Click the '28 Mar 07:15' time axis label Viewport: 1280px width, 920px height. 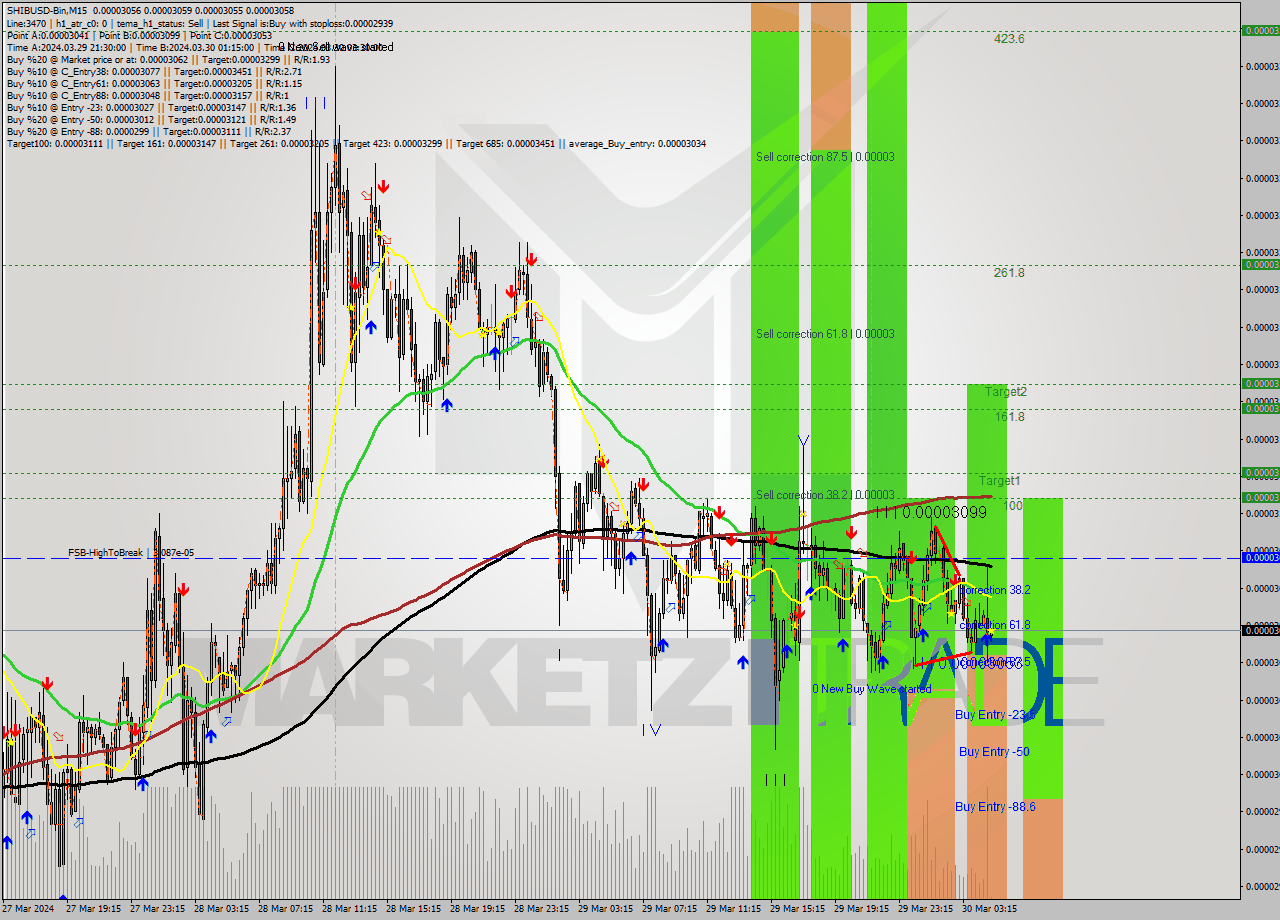click(286, 909)
